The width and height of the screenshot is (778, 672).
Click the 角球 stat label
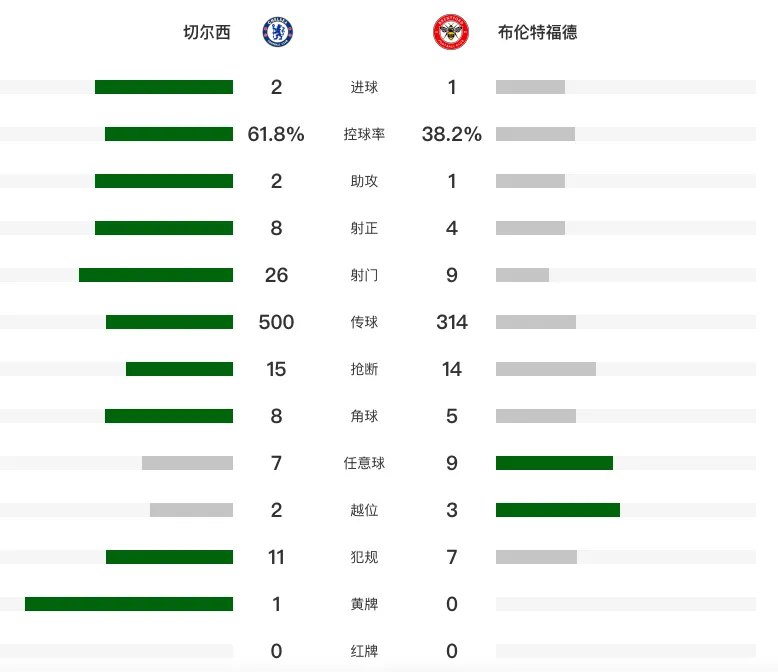tap(364, 416)
